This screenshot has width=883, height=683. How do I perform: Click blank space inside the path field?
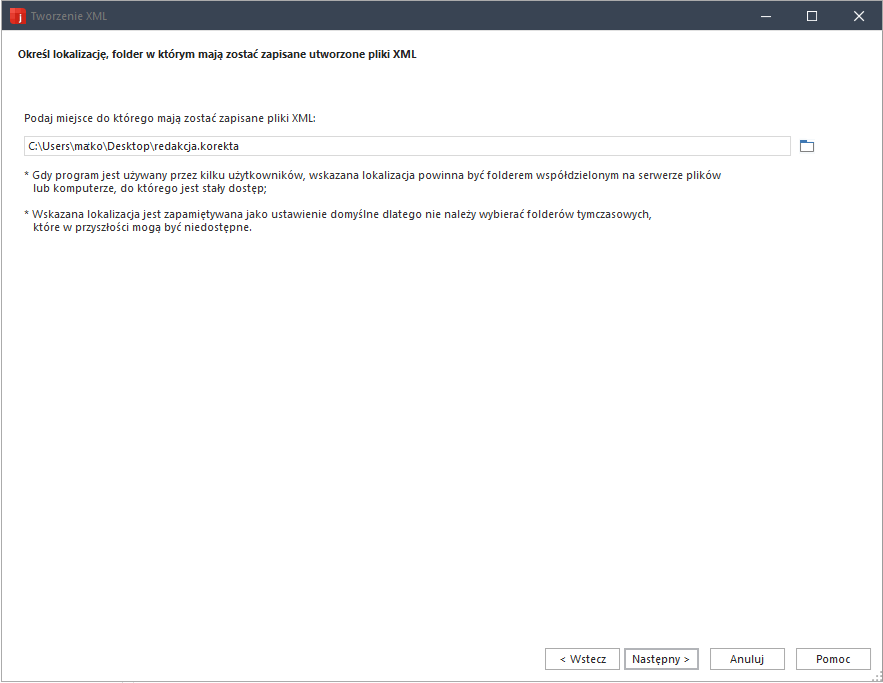500,147
